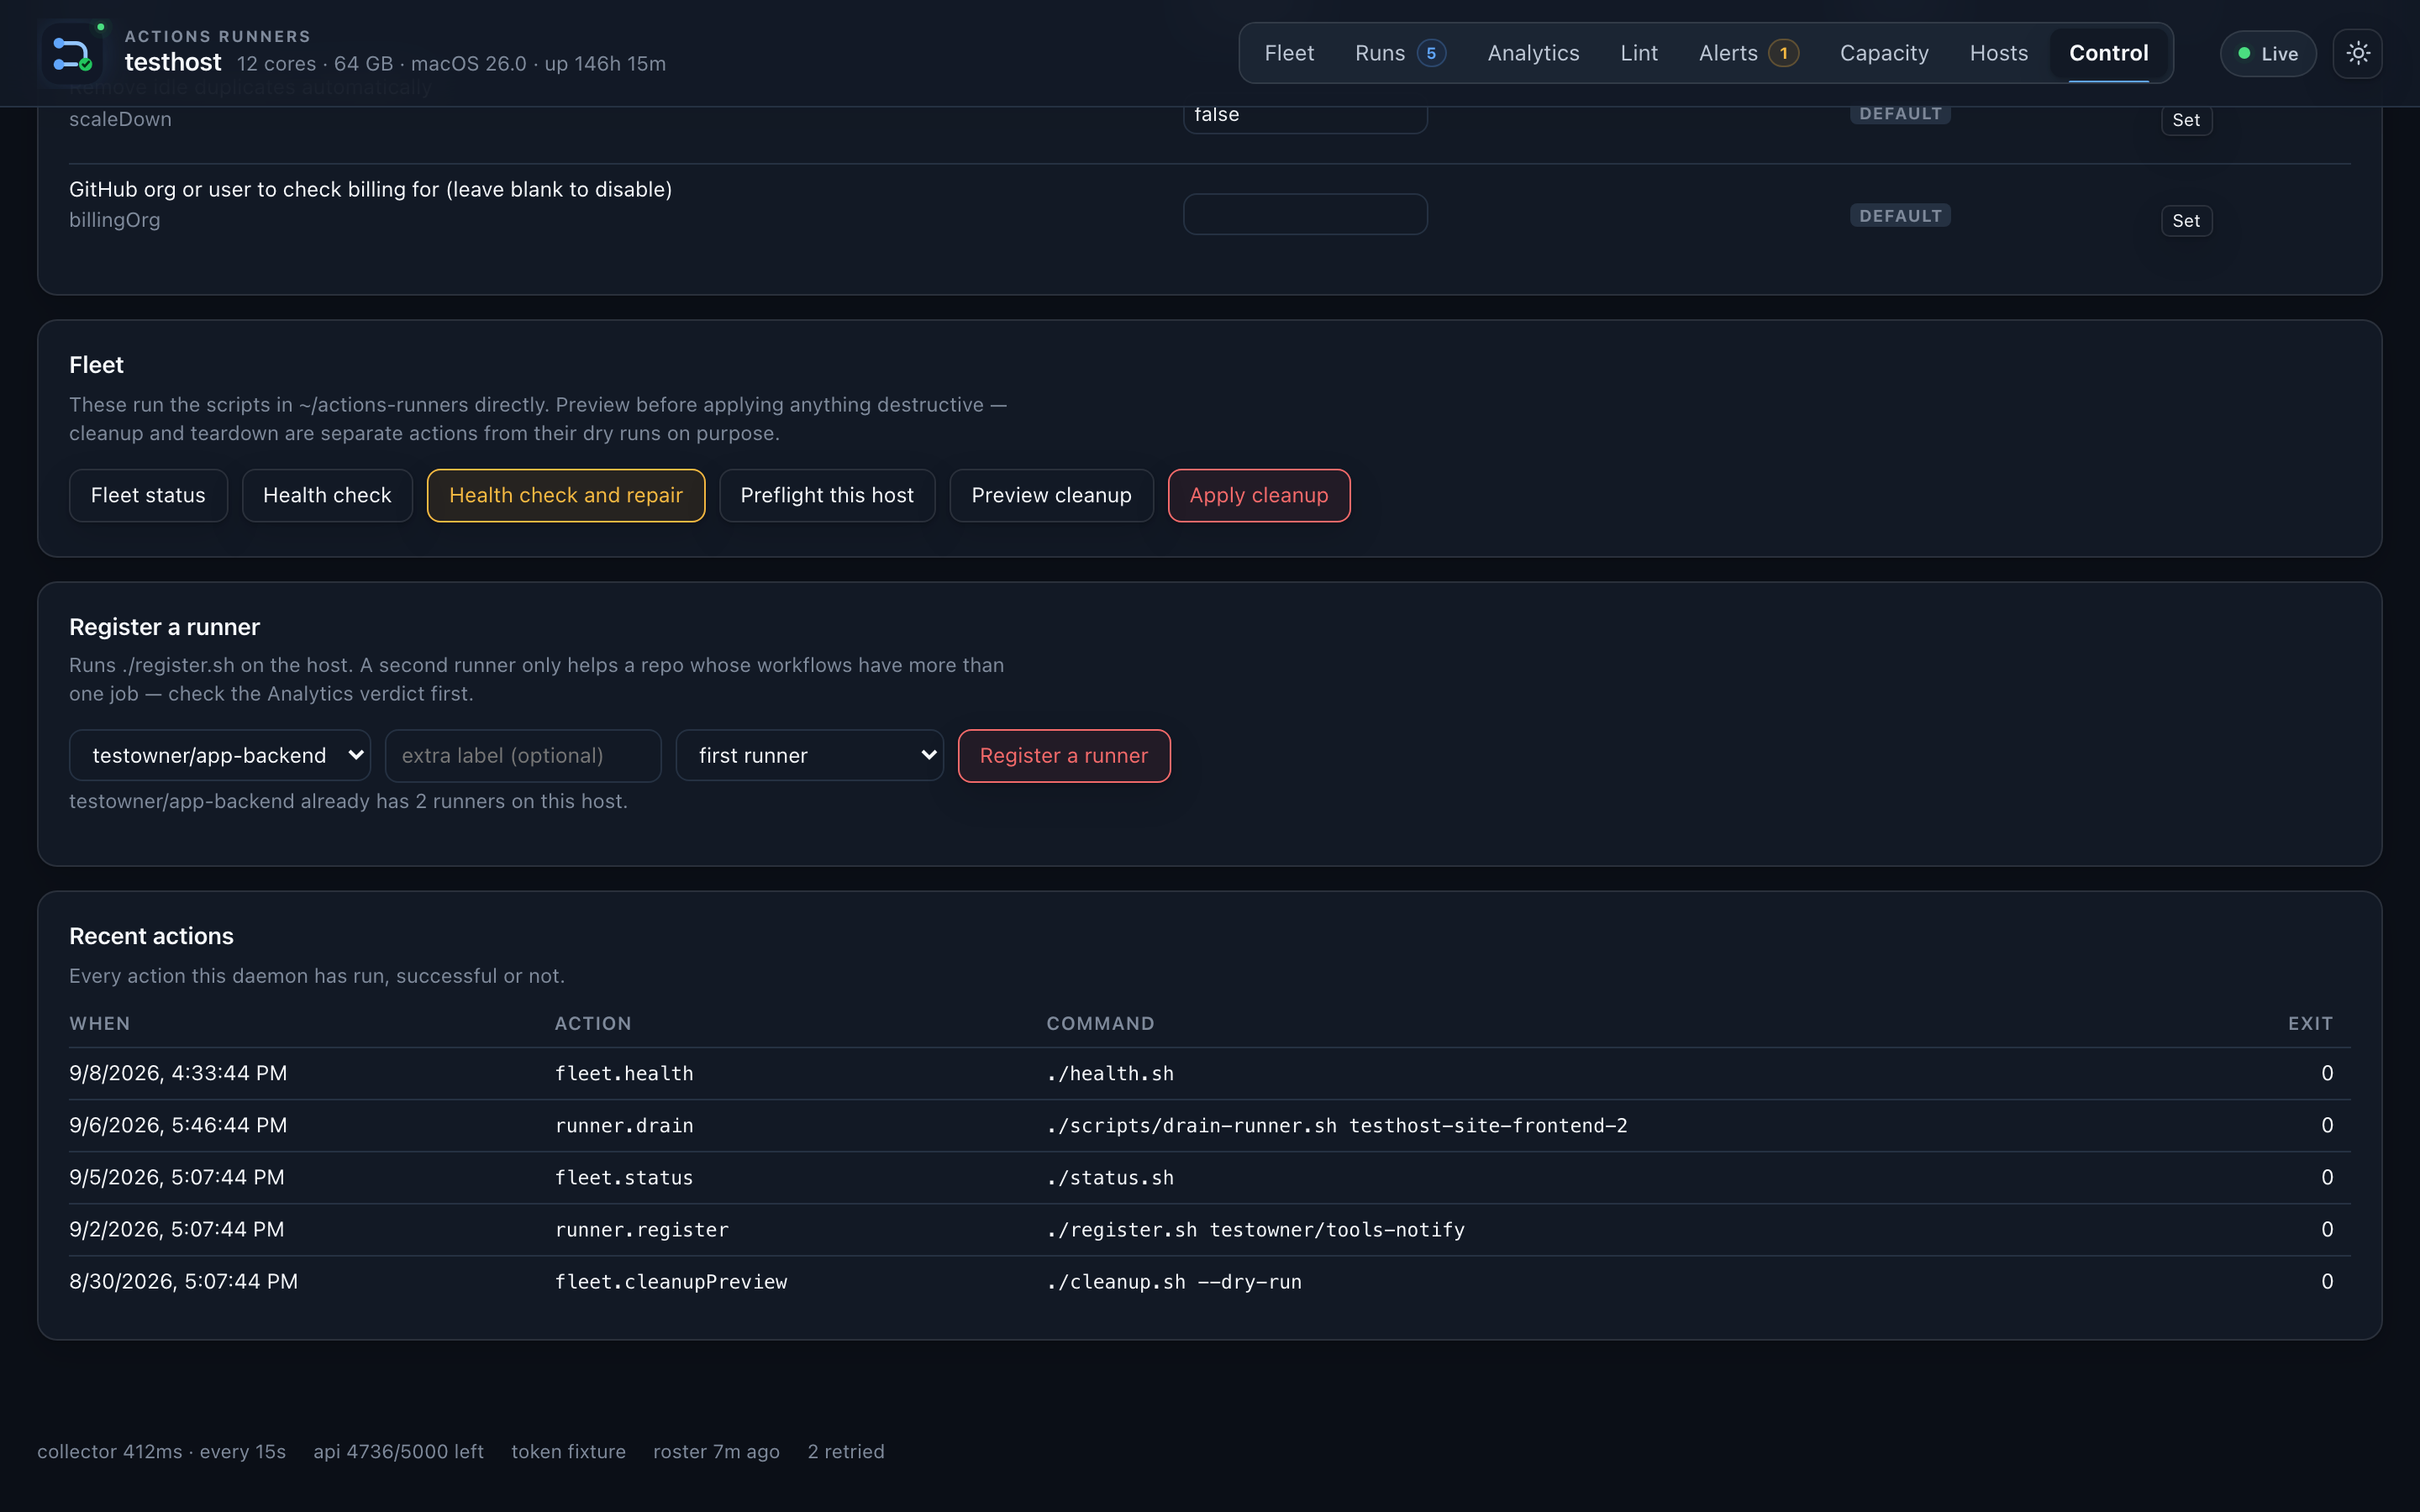Click the 2 retried status entry
This screenshot has height=1512, width=2420.
point(846,1451)
